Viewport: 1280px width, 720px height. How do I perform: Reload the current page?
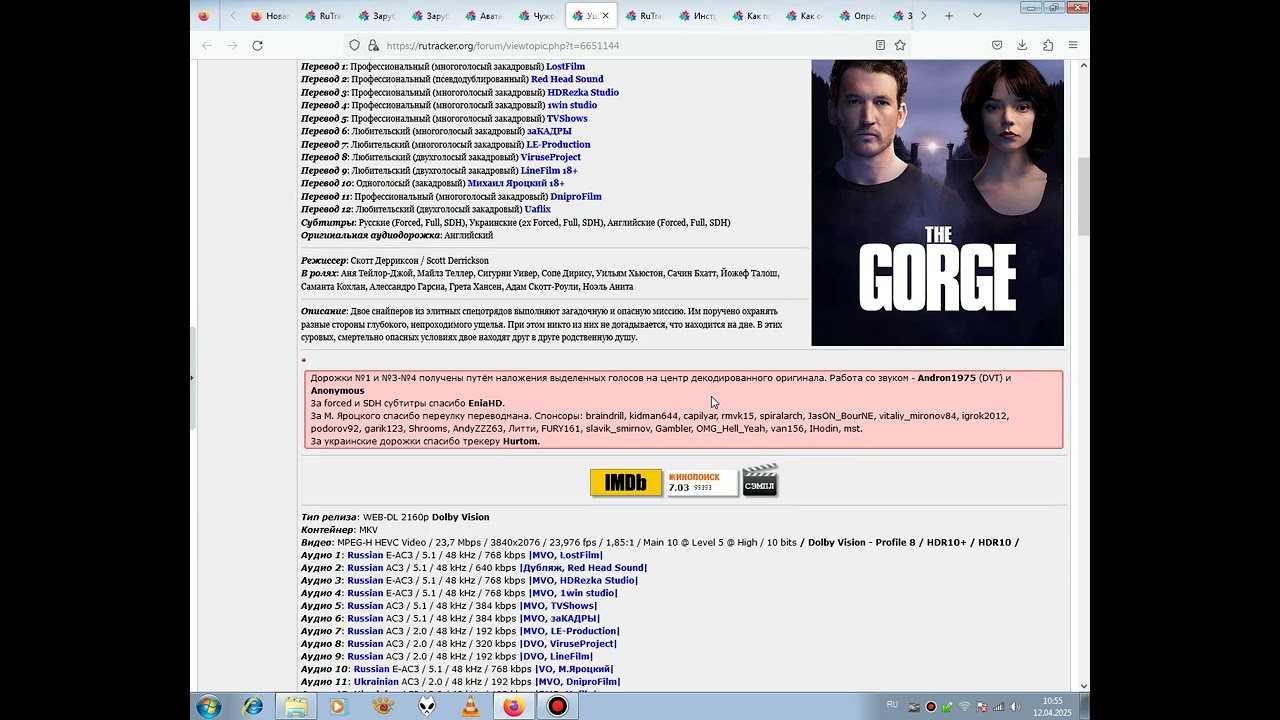(x=257, y=45)
